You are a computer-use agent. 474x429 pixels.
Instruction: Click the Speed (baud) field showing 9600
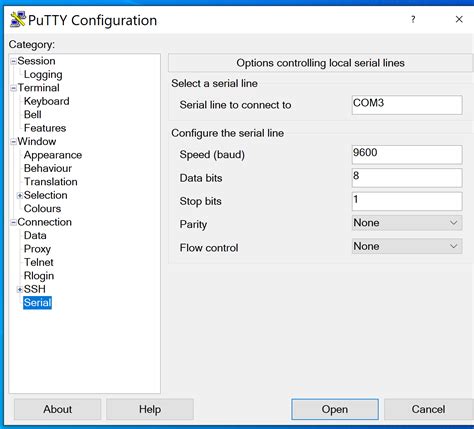407,155
